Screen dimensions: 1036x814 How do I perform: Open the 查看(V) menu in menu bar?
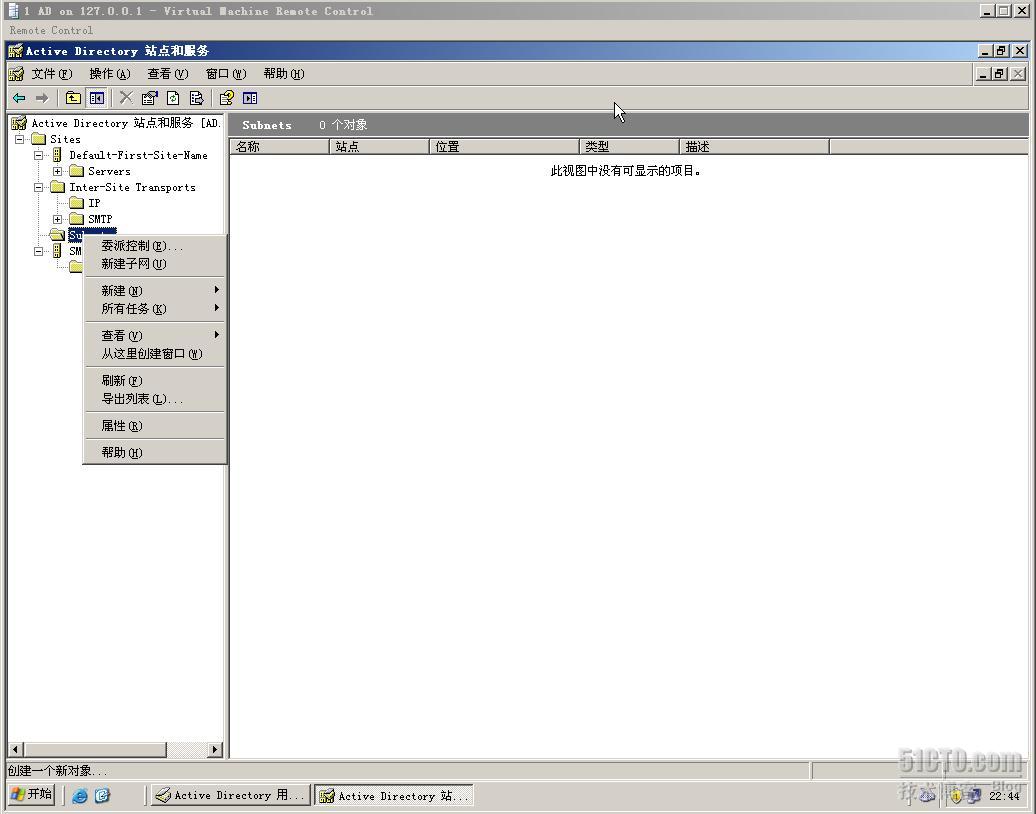(168, 74)
